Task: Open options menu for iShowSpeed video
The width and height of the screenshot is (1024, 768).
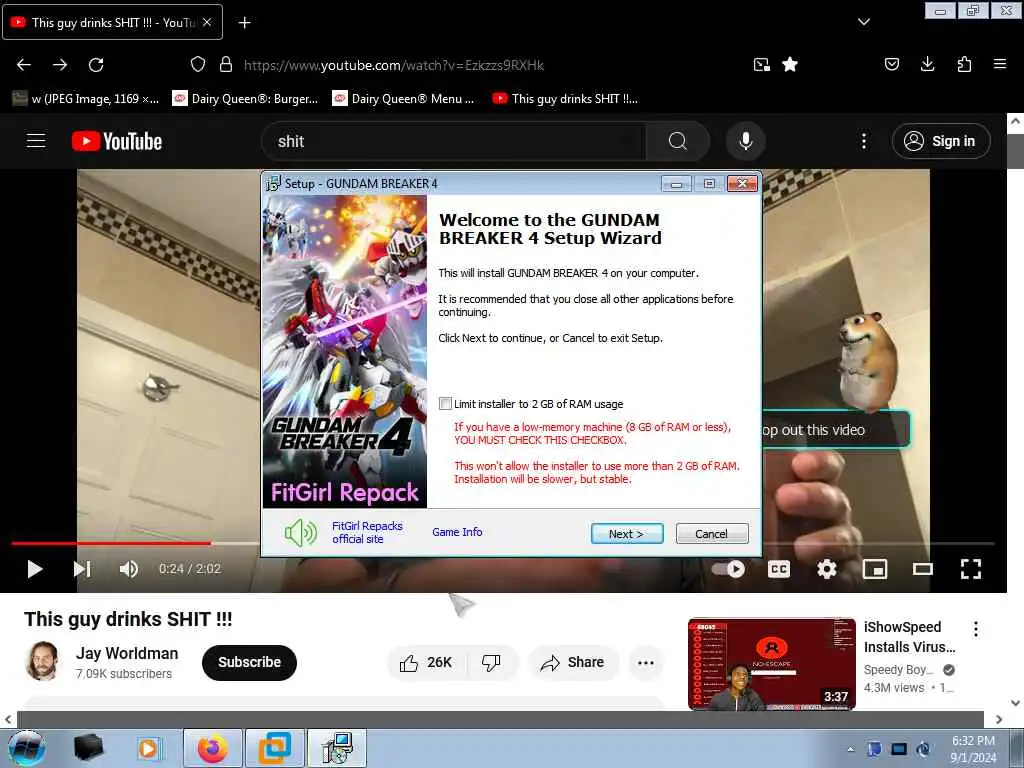Action: tap(976, 629)
